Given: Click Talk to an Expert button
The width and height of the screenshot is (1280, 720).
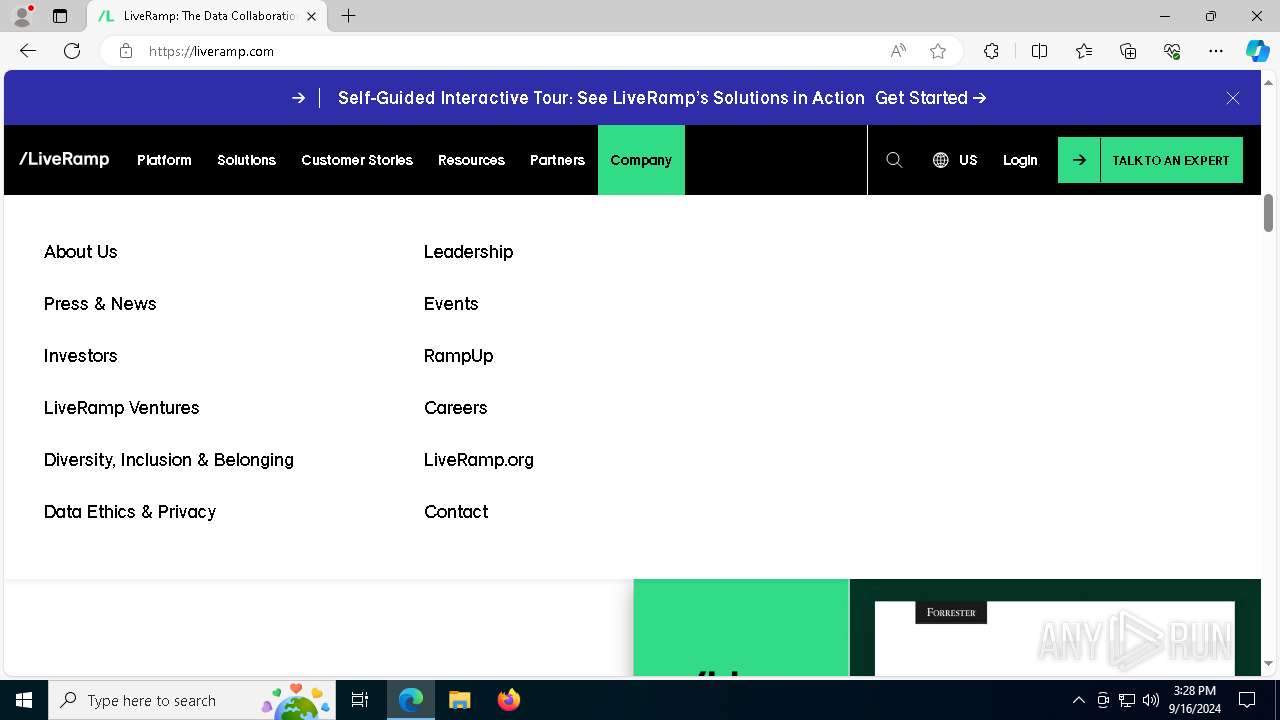Looking at the screenshot, I should click(x=1150, y=160).
